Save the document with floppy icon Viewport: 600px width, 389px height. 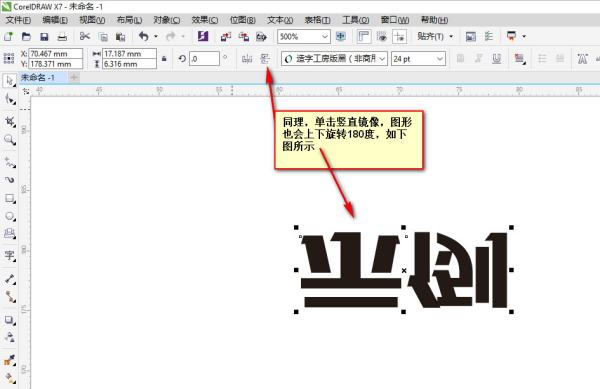point(44,37)
